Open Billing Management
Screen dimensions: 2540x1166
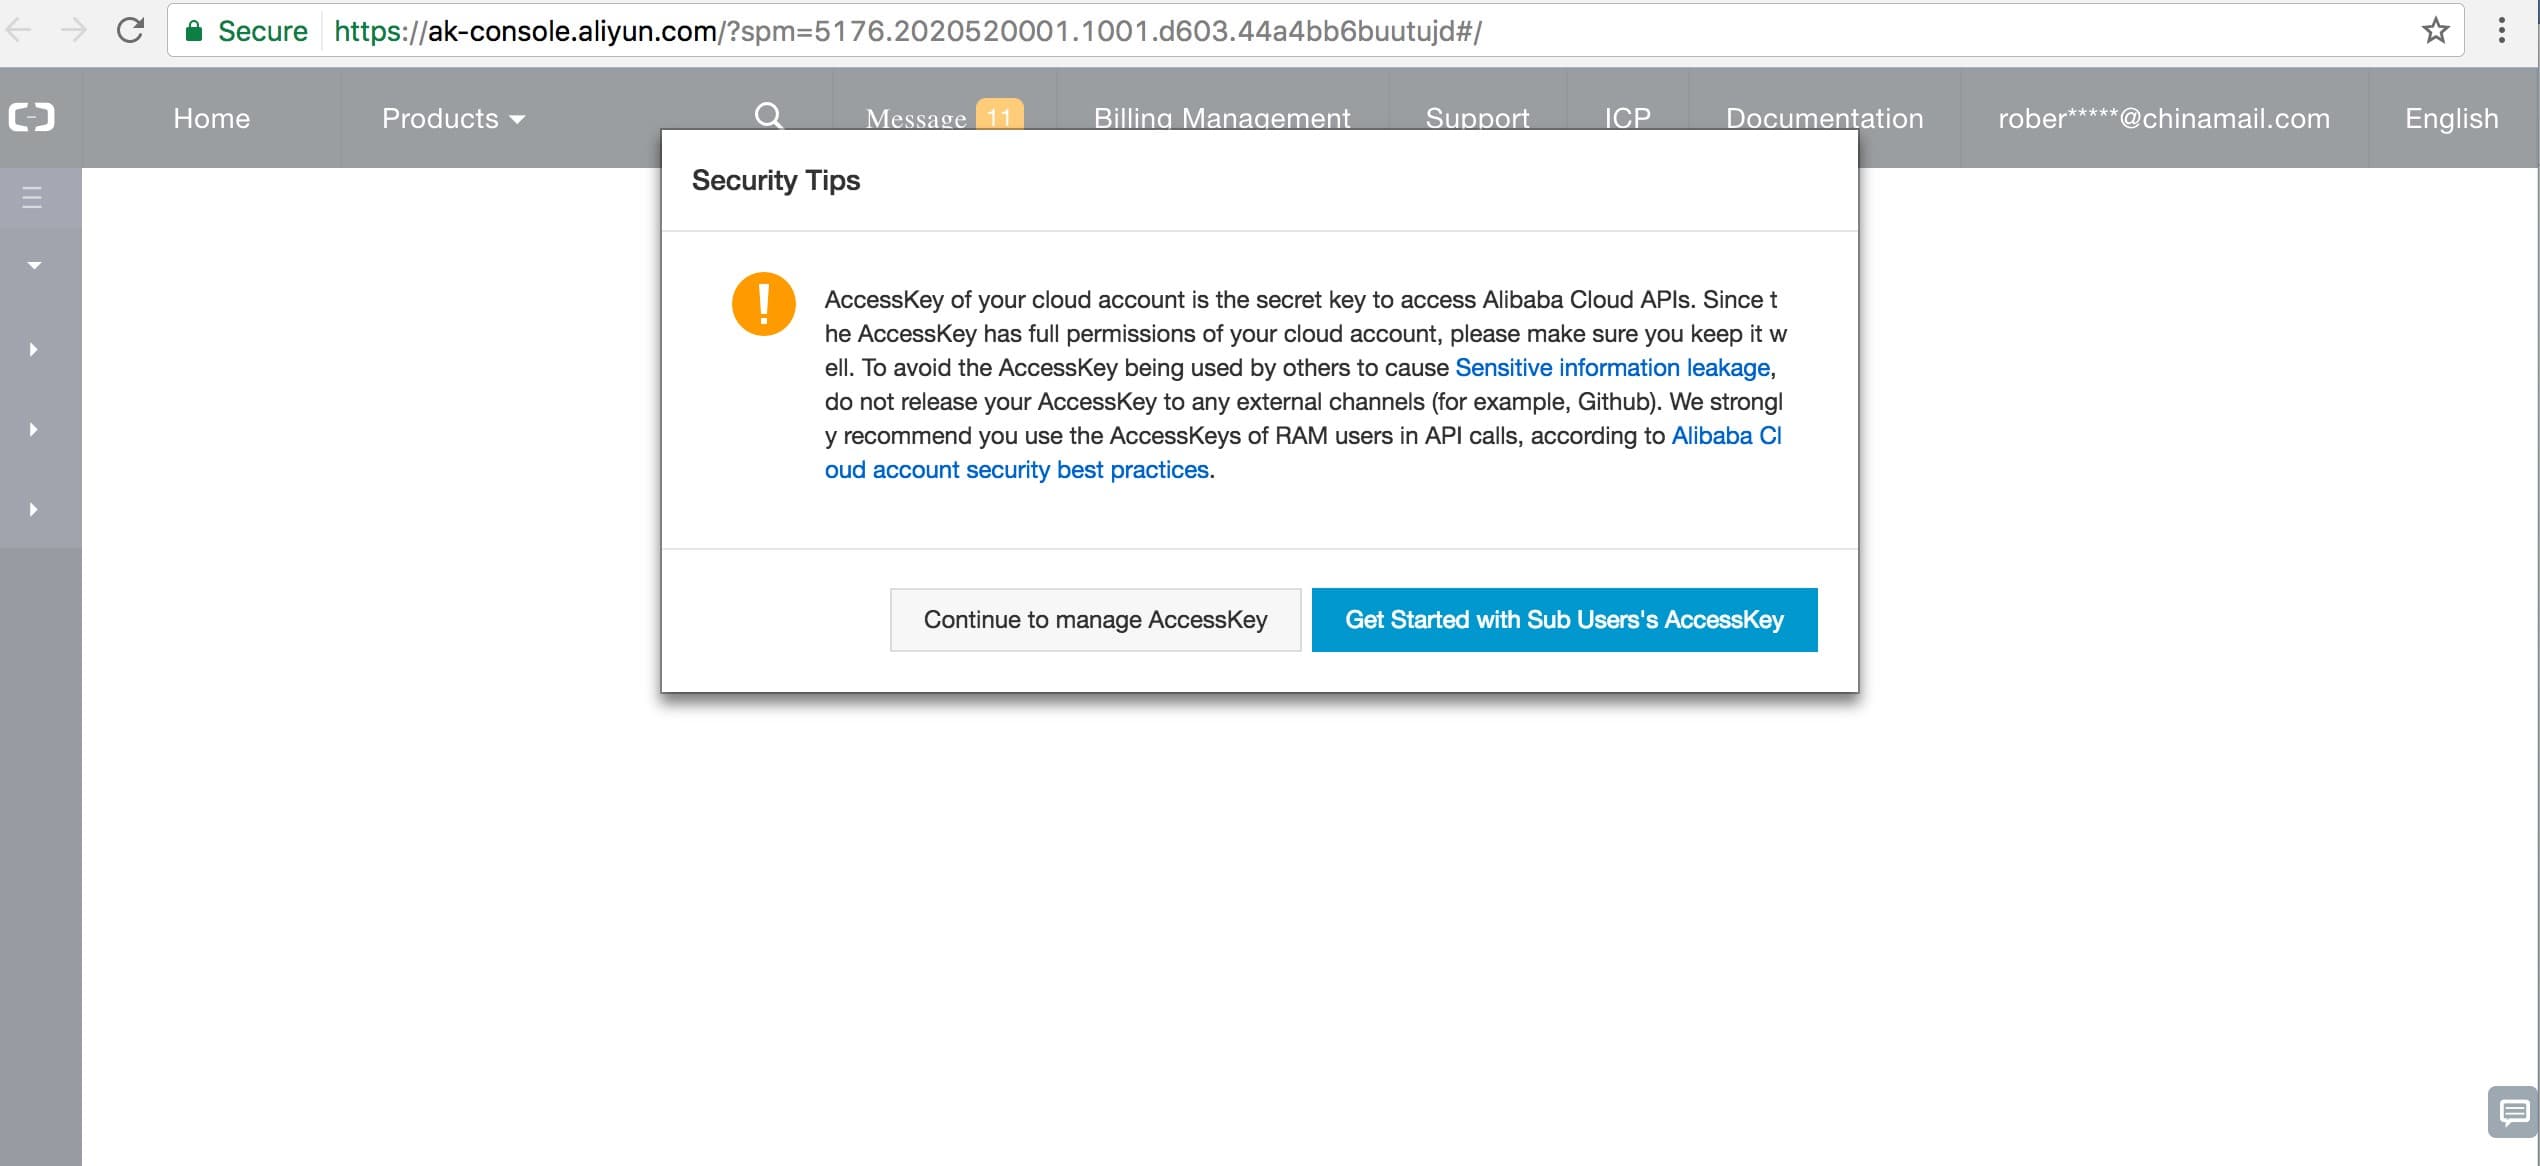pos(1221,118)
